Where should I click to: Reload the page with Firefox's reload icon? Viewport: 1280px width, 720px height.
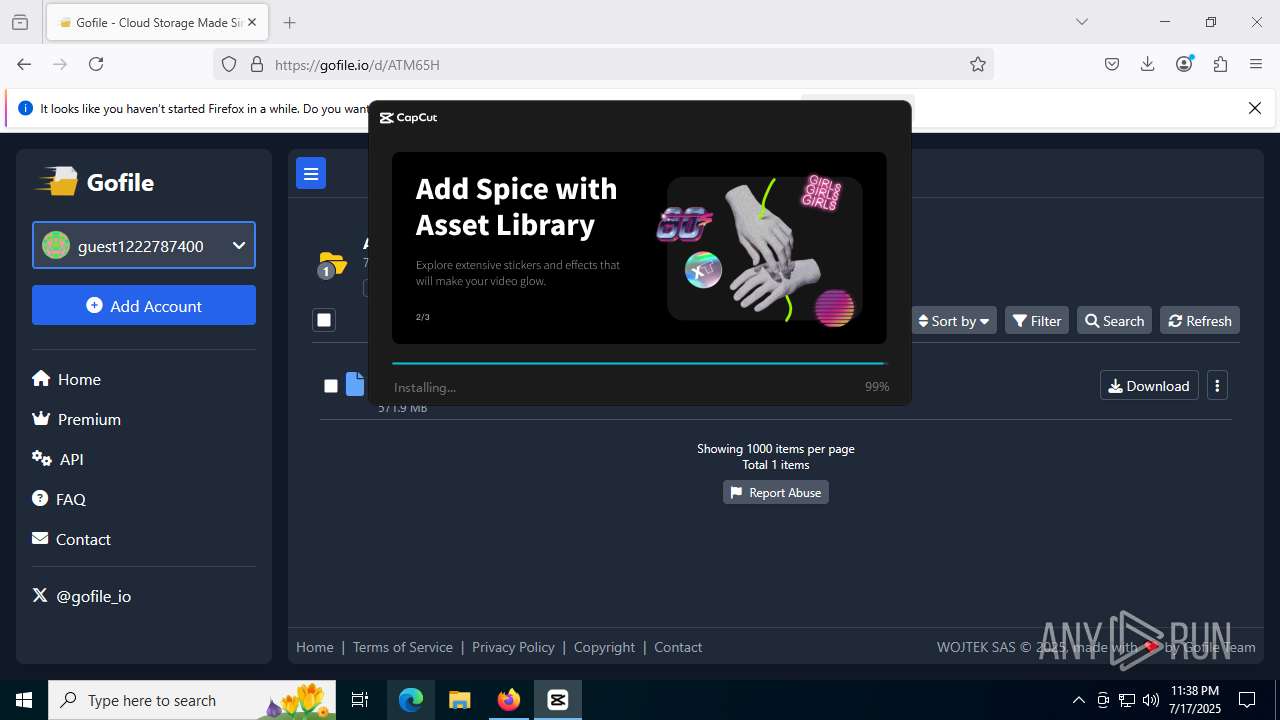(x=96, y=64)
